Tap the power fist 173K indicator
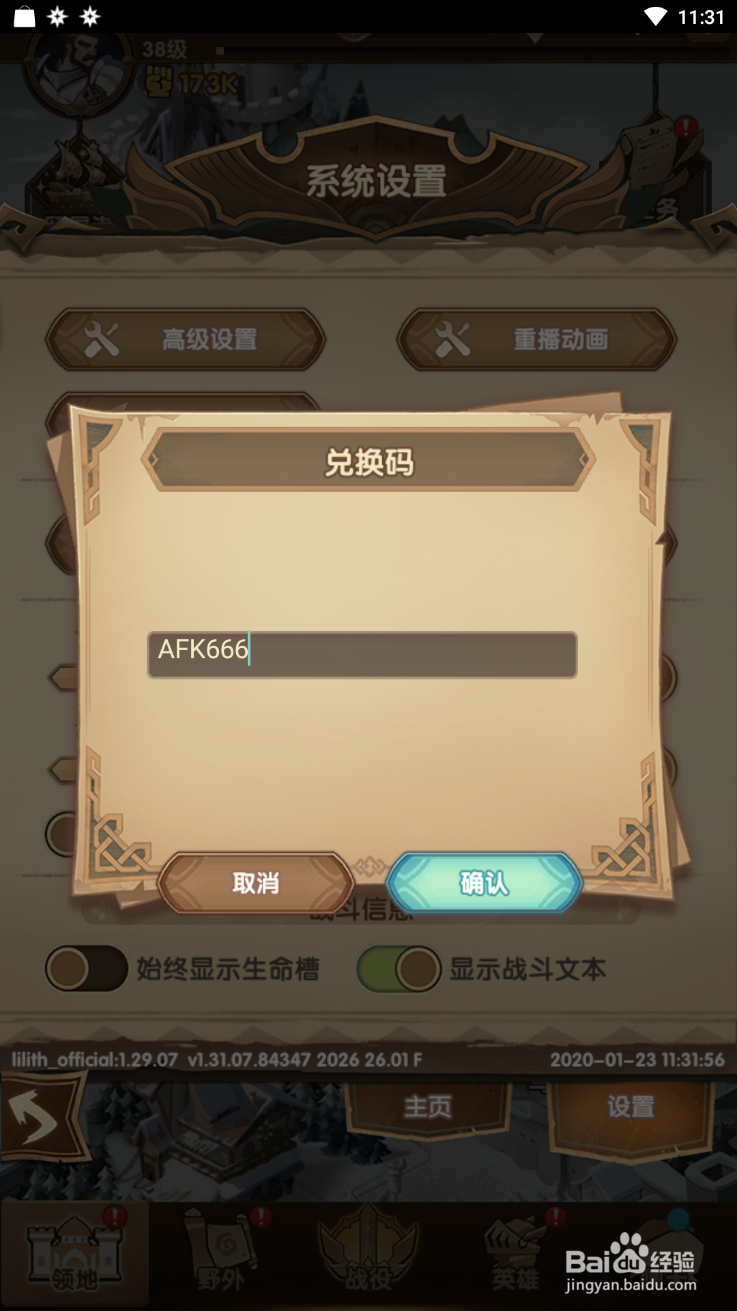 [x=191, y=85]
